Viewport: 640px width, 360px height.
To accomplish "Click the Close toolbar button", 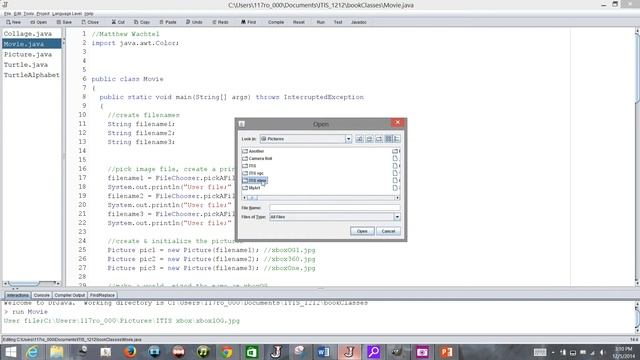I will (x=90, y=22).
